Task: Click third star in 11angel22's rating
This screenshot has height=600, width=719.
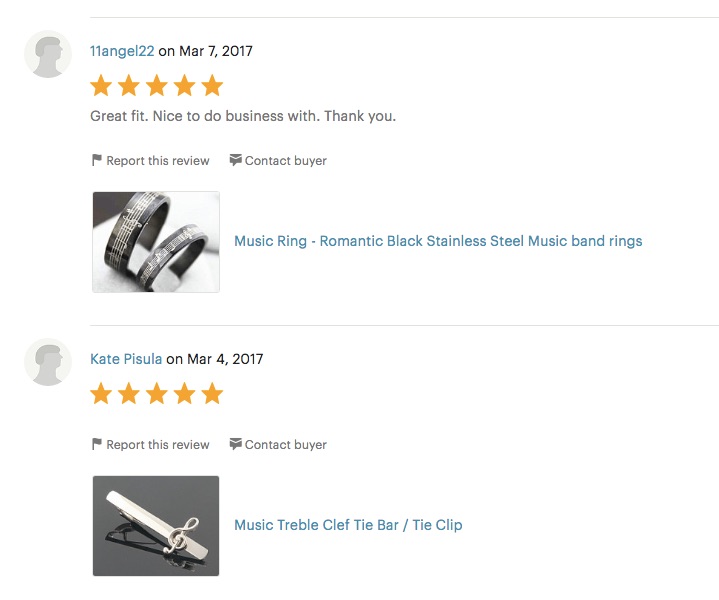Action: coord(157,85)
